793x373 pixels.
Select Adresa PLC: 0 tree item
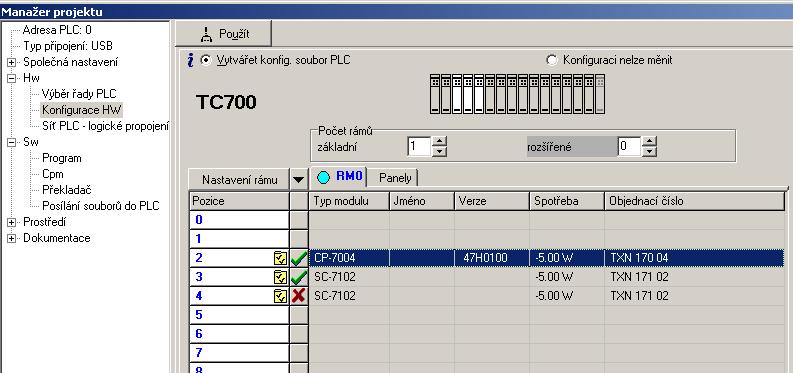pyautogui.click(x=57, y=30)
